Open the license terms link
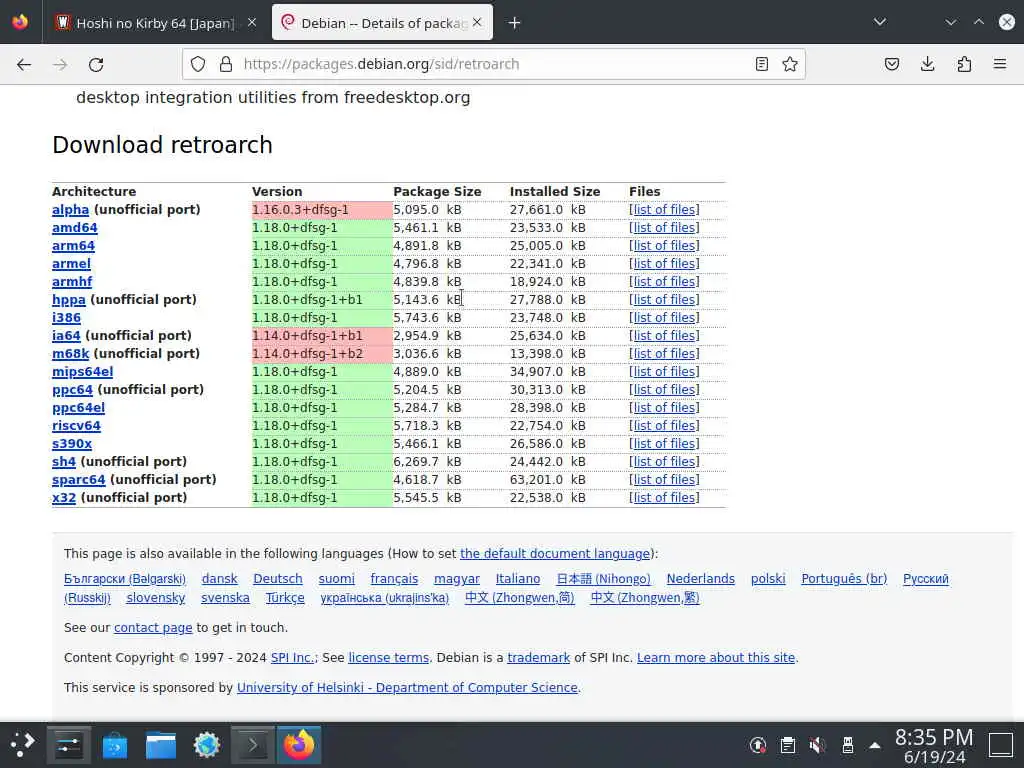This screenshot has width=1024, height=768. point(389,658)
